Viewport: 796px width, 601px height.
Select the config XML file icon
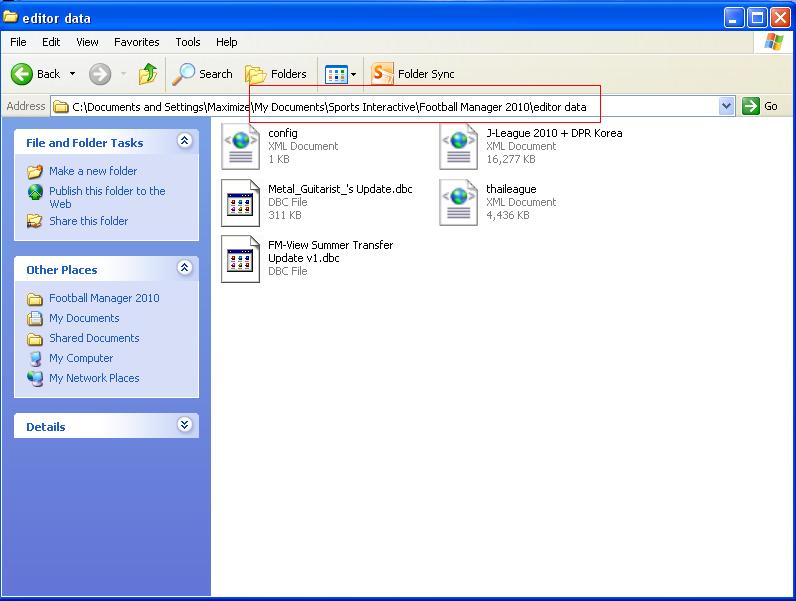[241, 147]
